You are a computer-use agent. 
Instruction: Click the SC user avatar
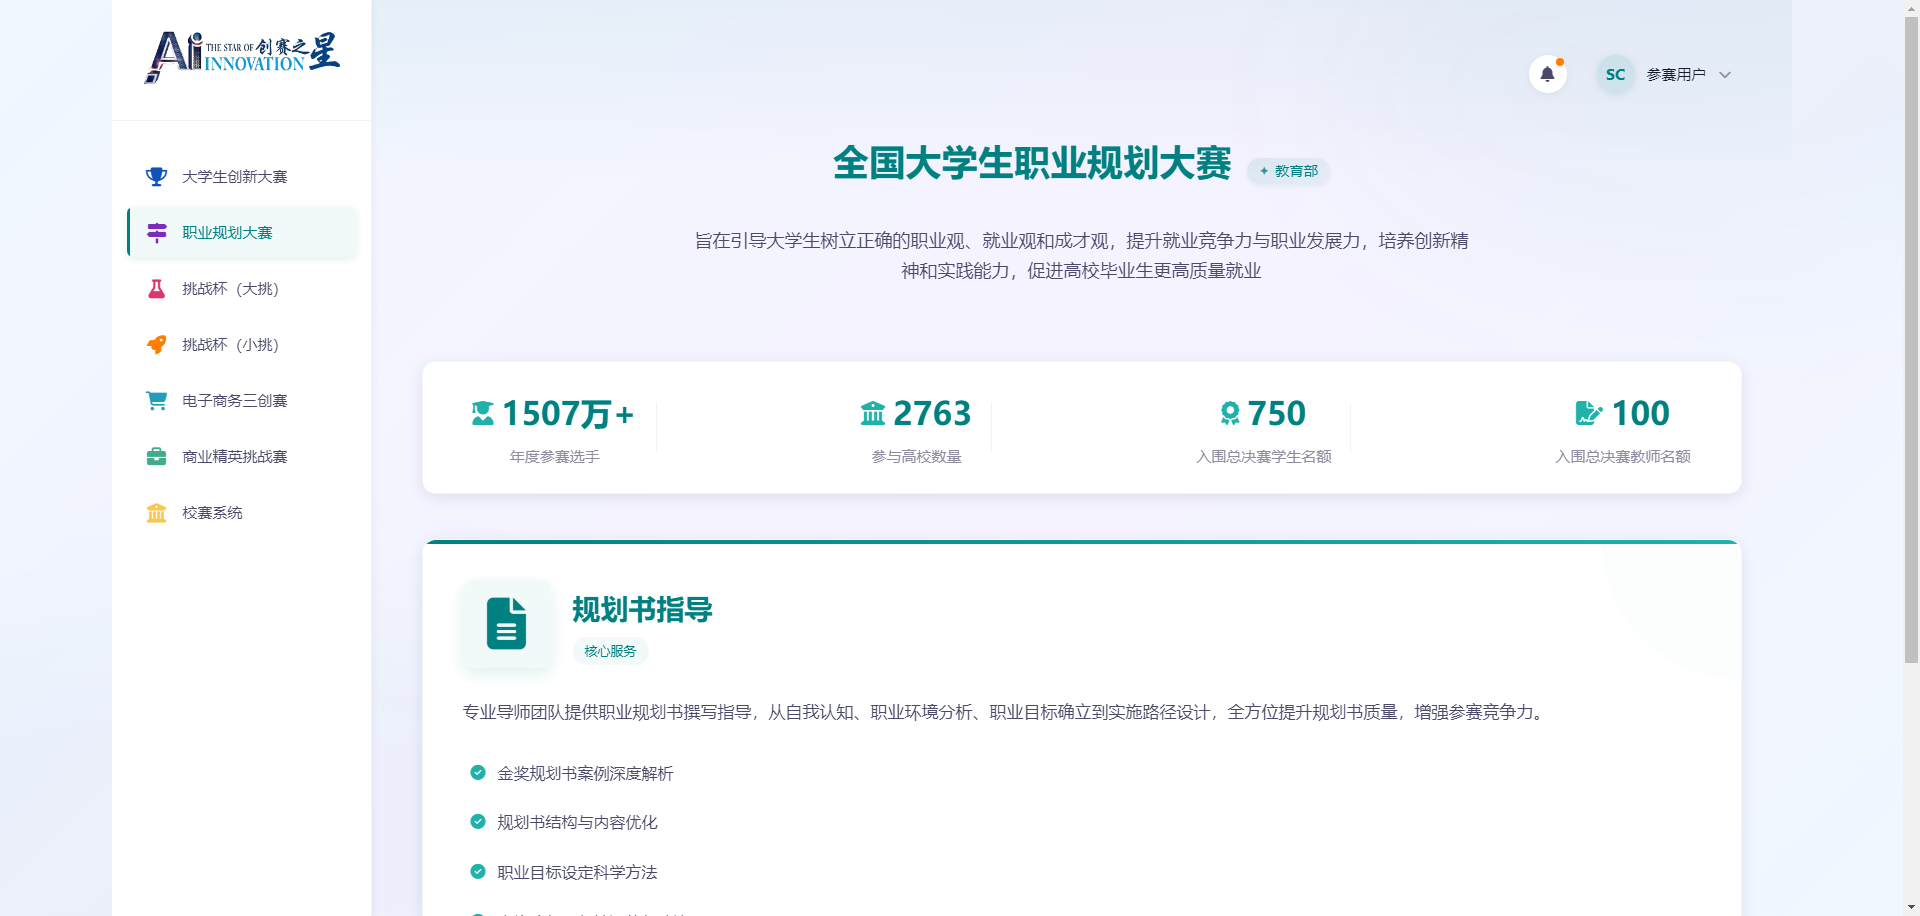[1615, 75]
